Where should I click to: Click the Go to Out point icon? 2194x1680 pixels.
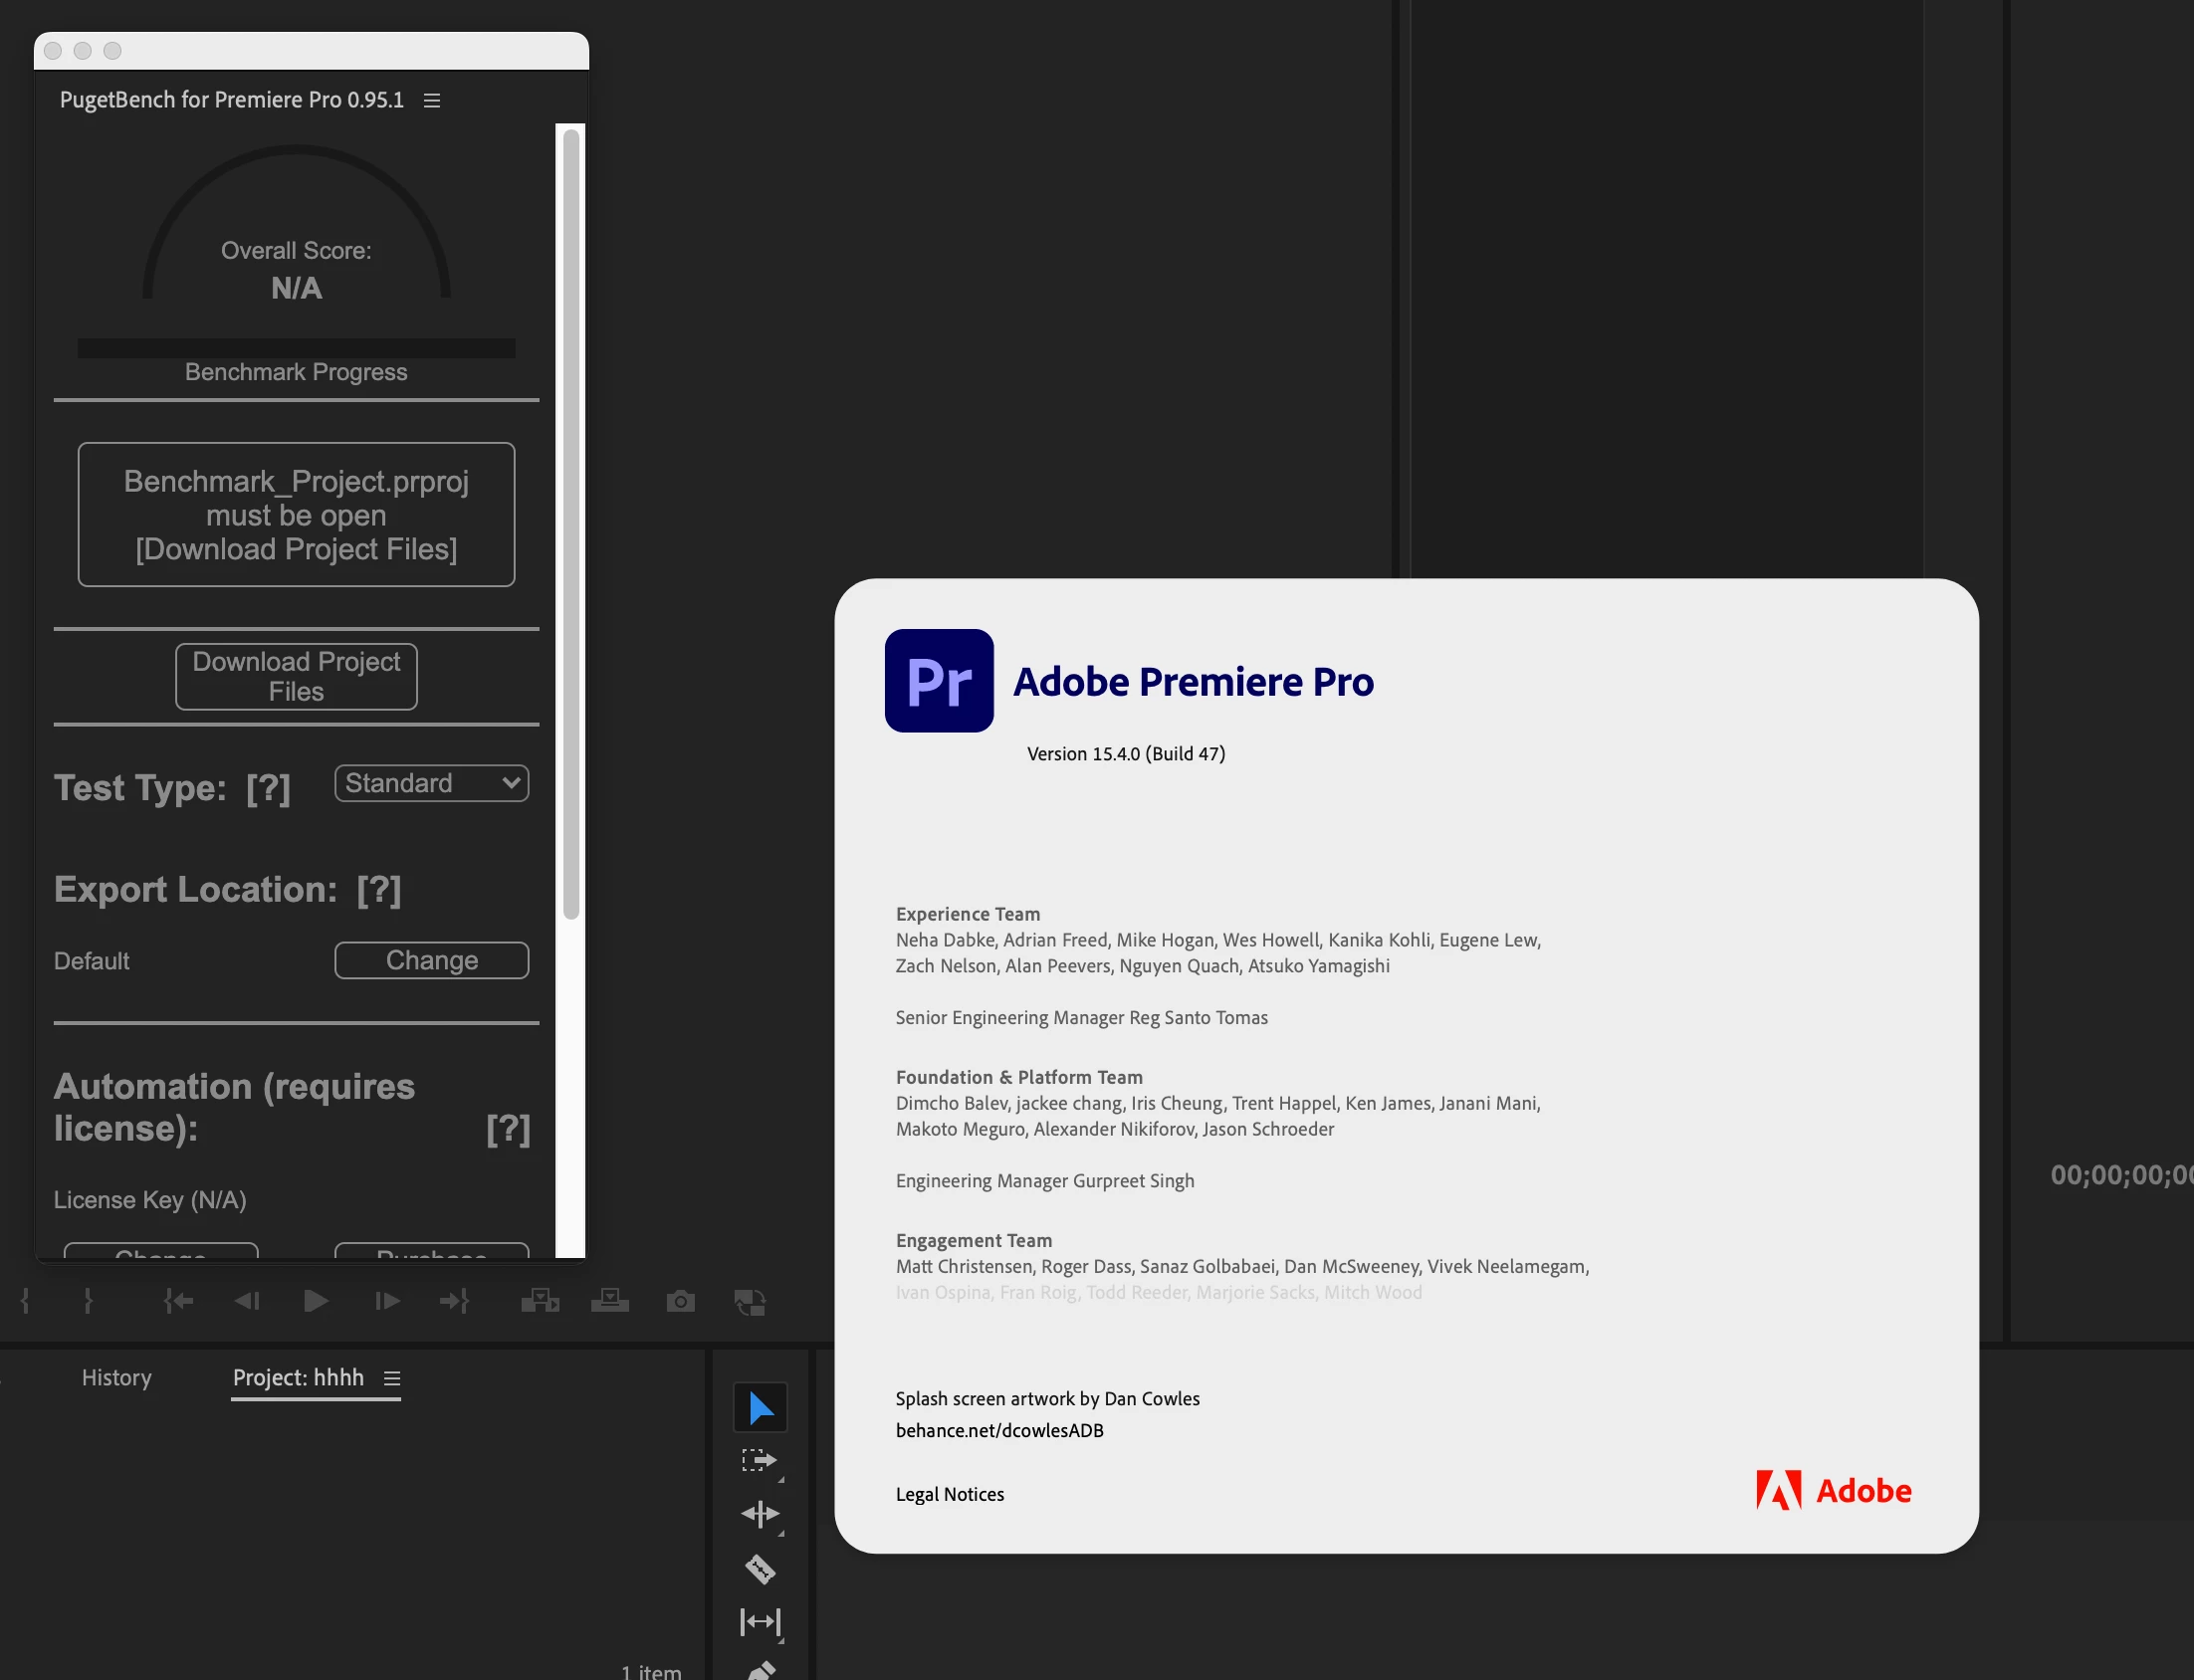pyautogui.click(x=455, y=1301)
